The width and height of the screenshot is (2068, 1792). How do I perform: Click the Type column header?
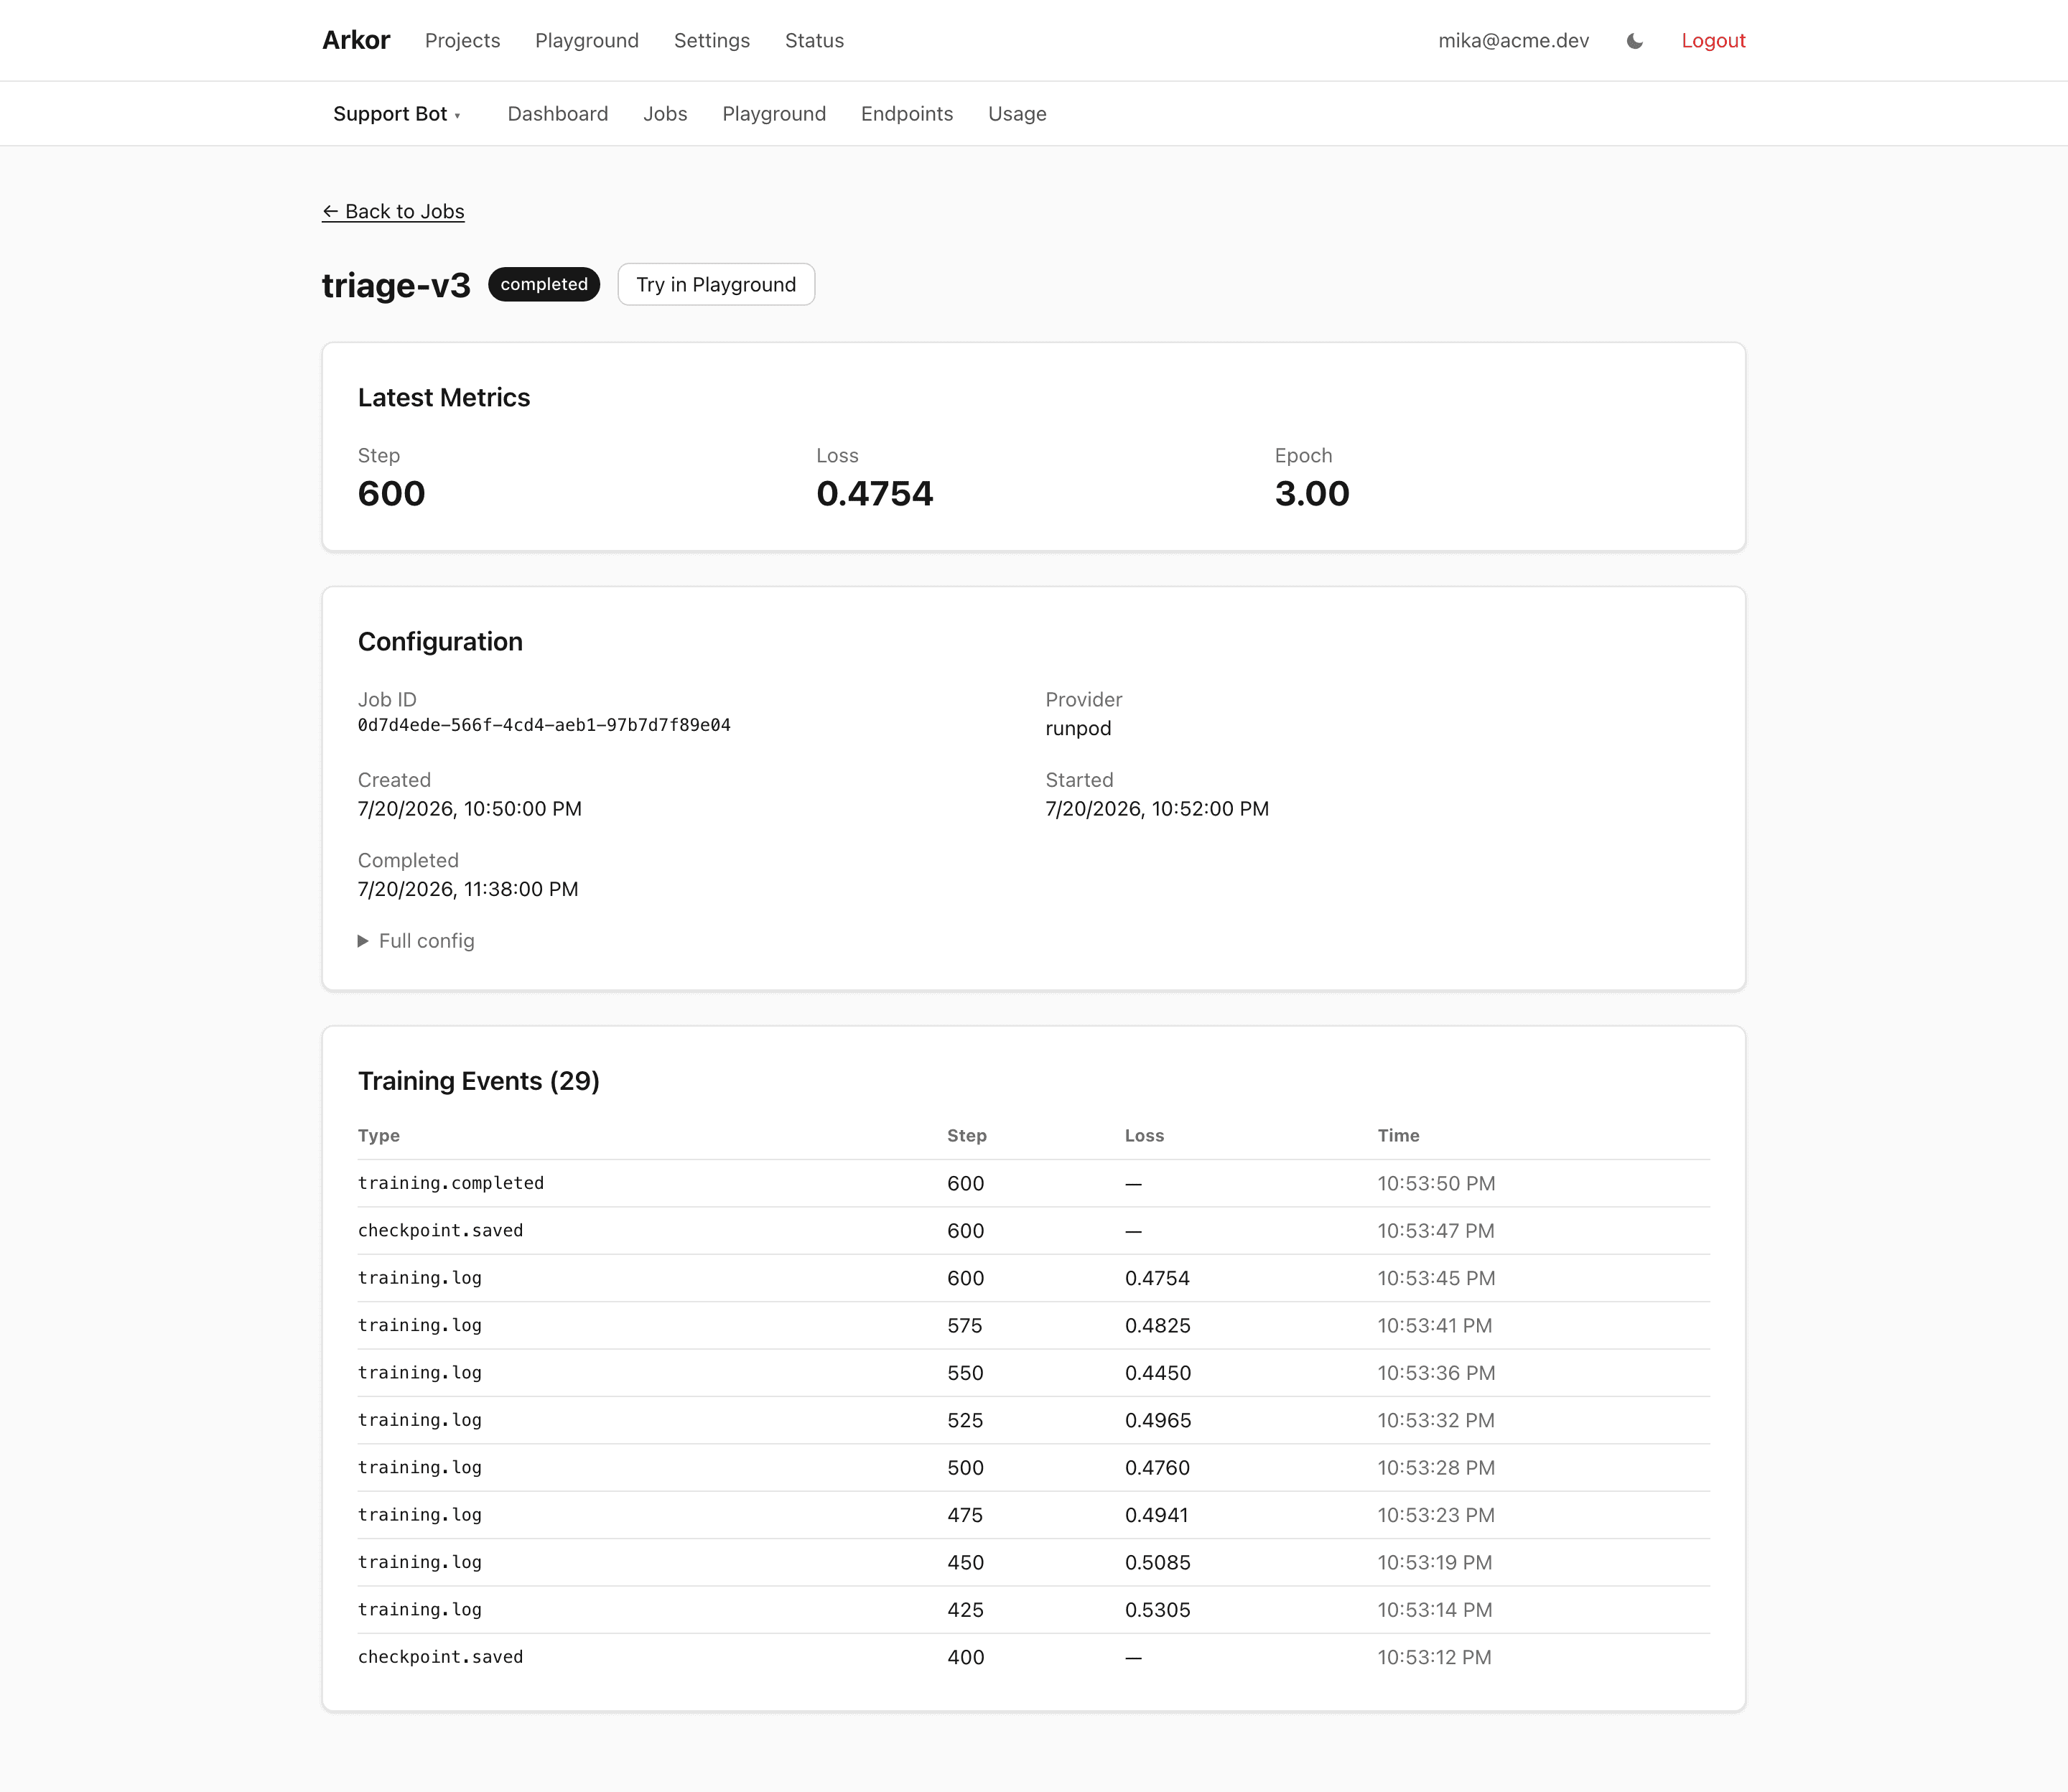(379, 1136)
